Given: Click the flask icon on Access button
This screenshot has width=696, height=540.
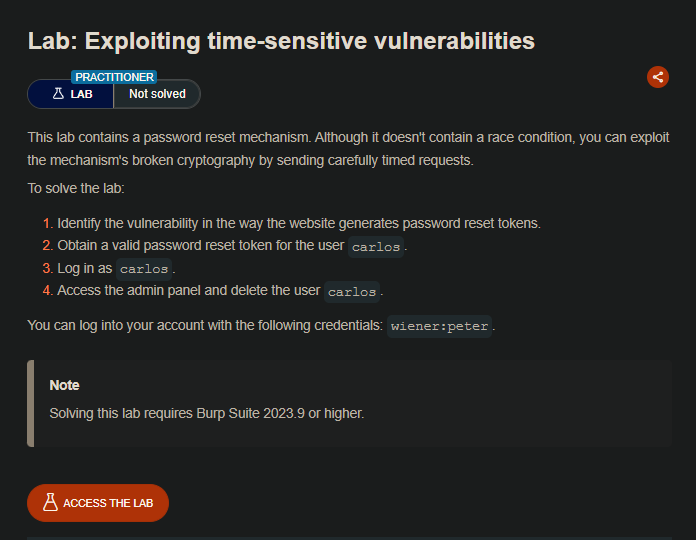Looking at the screenshot, I should (x=50, y=503).
